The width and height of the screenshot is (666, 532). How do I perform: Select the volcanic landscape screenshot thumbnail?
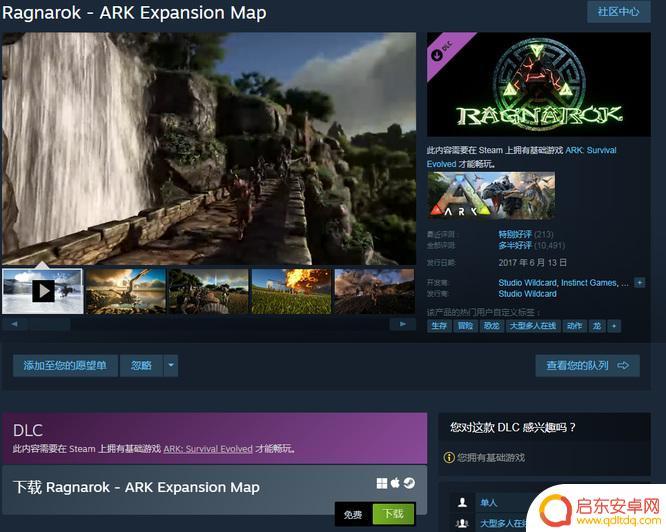[x=374, y=291]
